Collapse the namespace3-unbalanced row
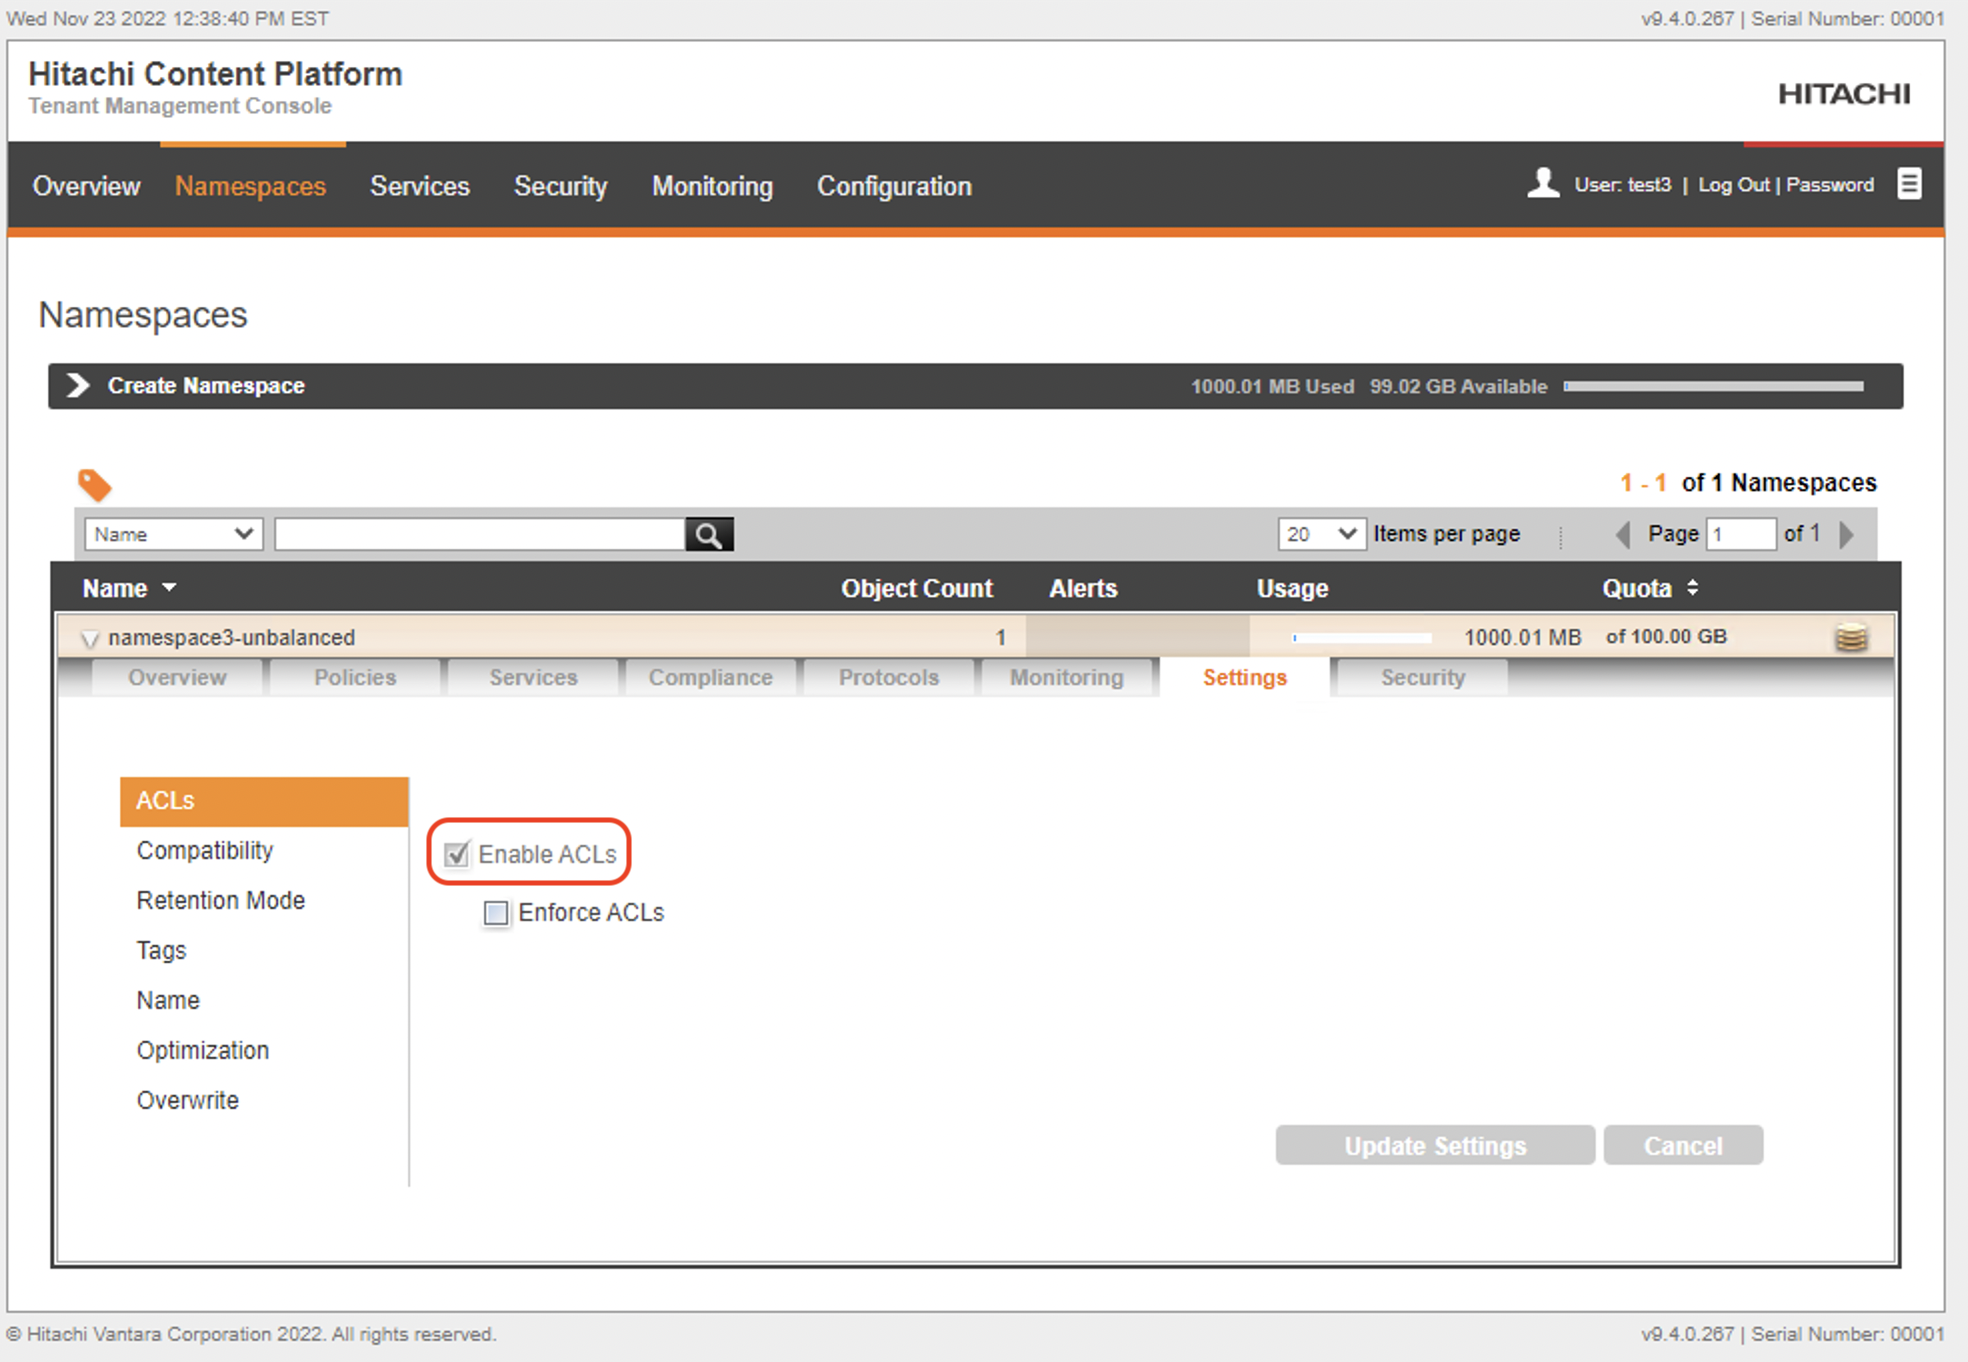The height and width of the screenshot is (1362, 1968). pyautogui.click(x=89, y=638)
